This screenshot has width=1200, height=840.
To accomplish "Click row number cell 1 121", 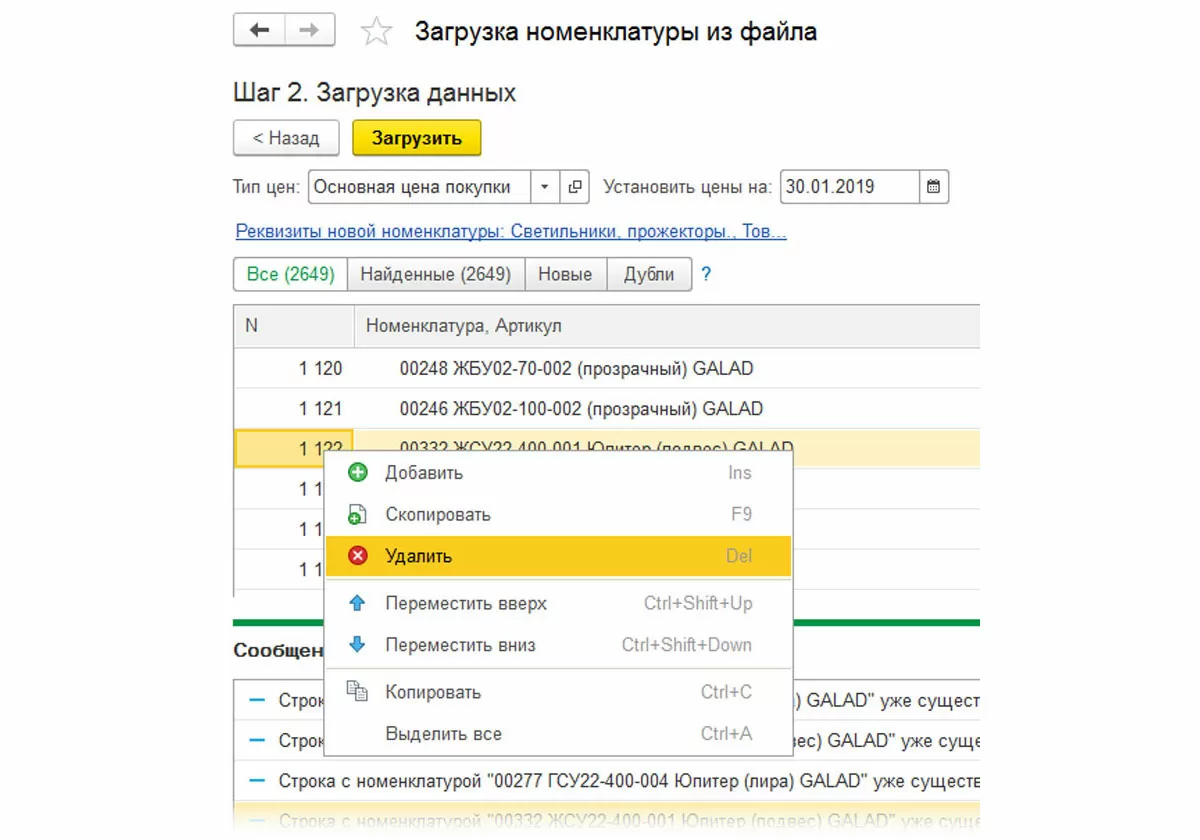I will 294,408.
